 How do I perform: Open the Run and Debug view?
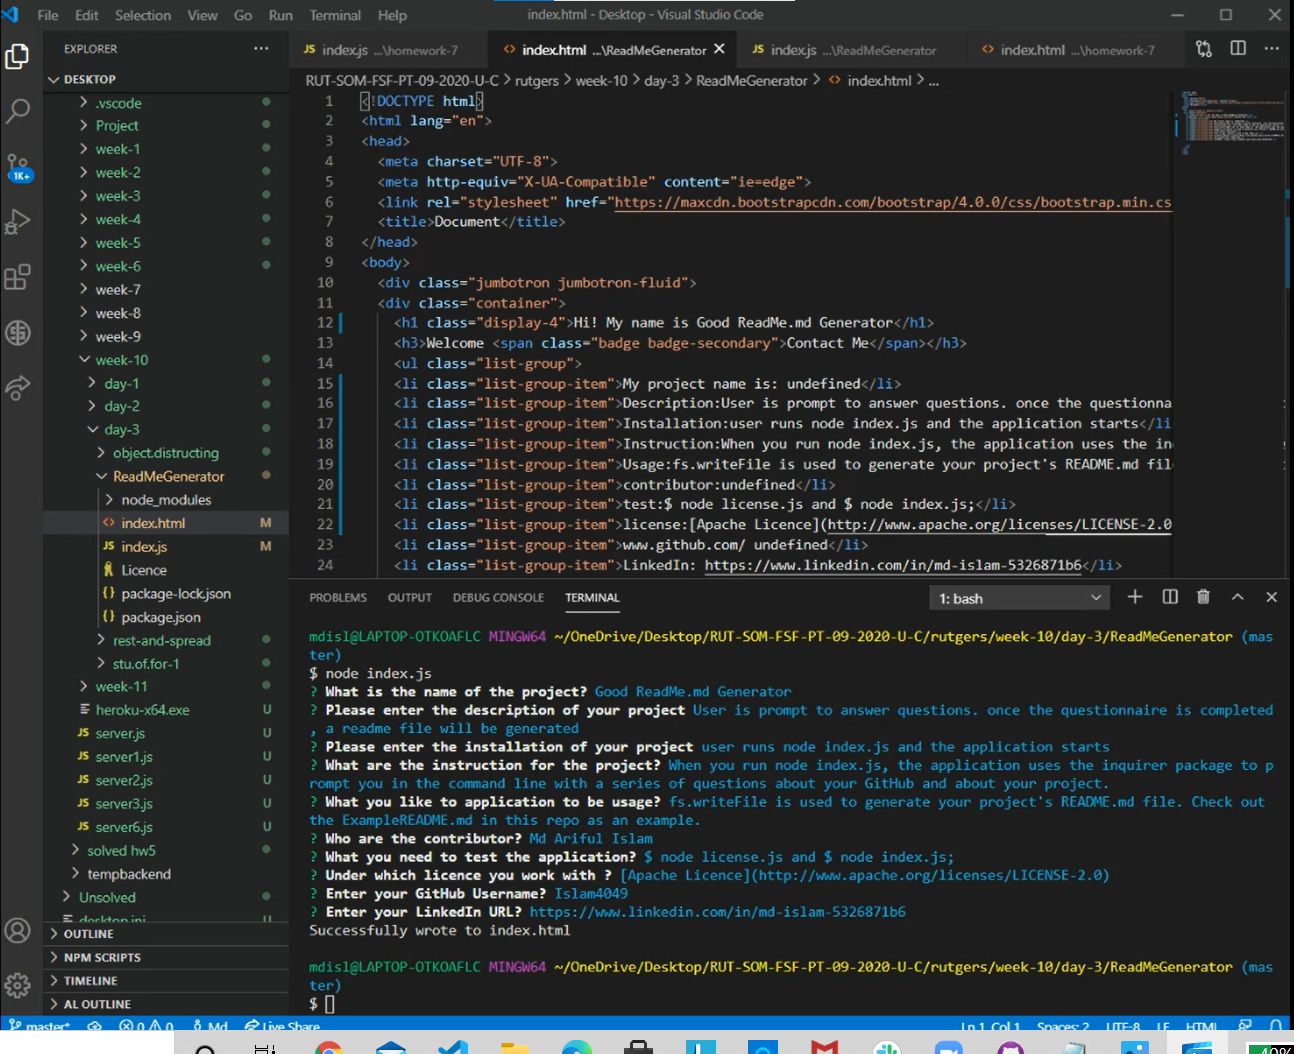click(17, 221)
